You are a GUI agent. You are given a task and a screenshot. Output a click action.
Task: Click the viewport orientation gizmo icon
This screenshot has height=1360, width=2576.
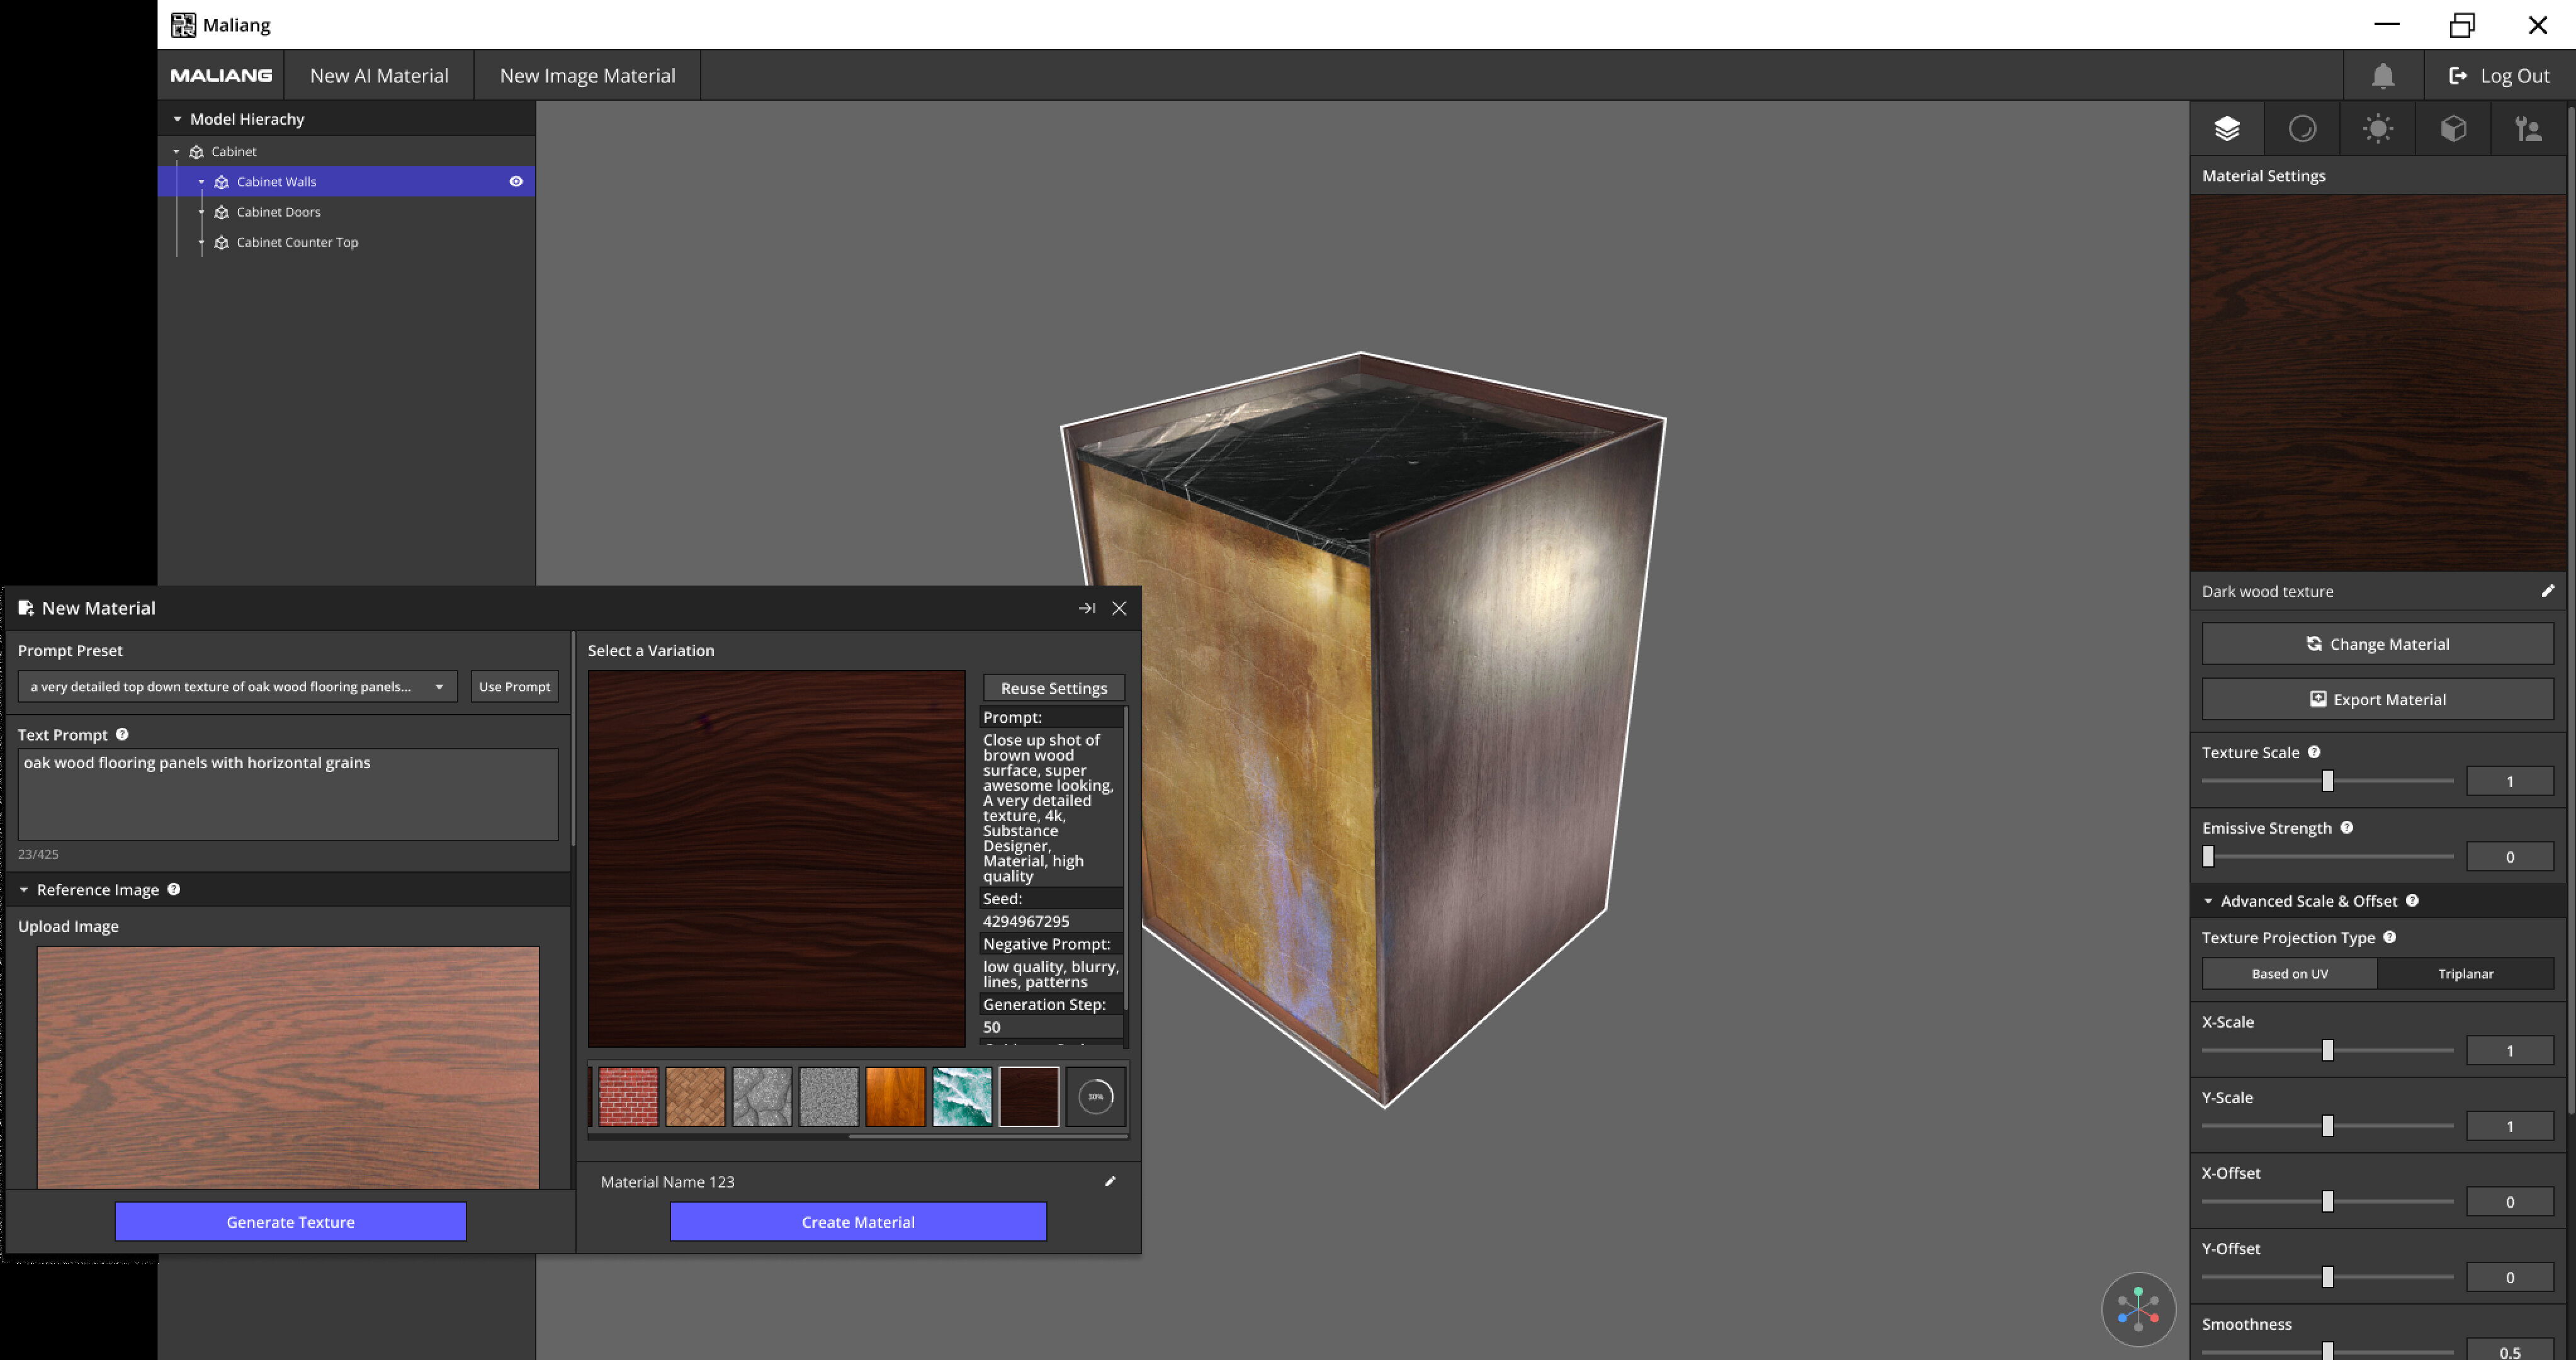click(2138, 1309)
